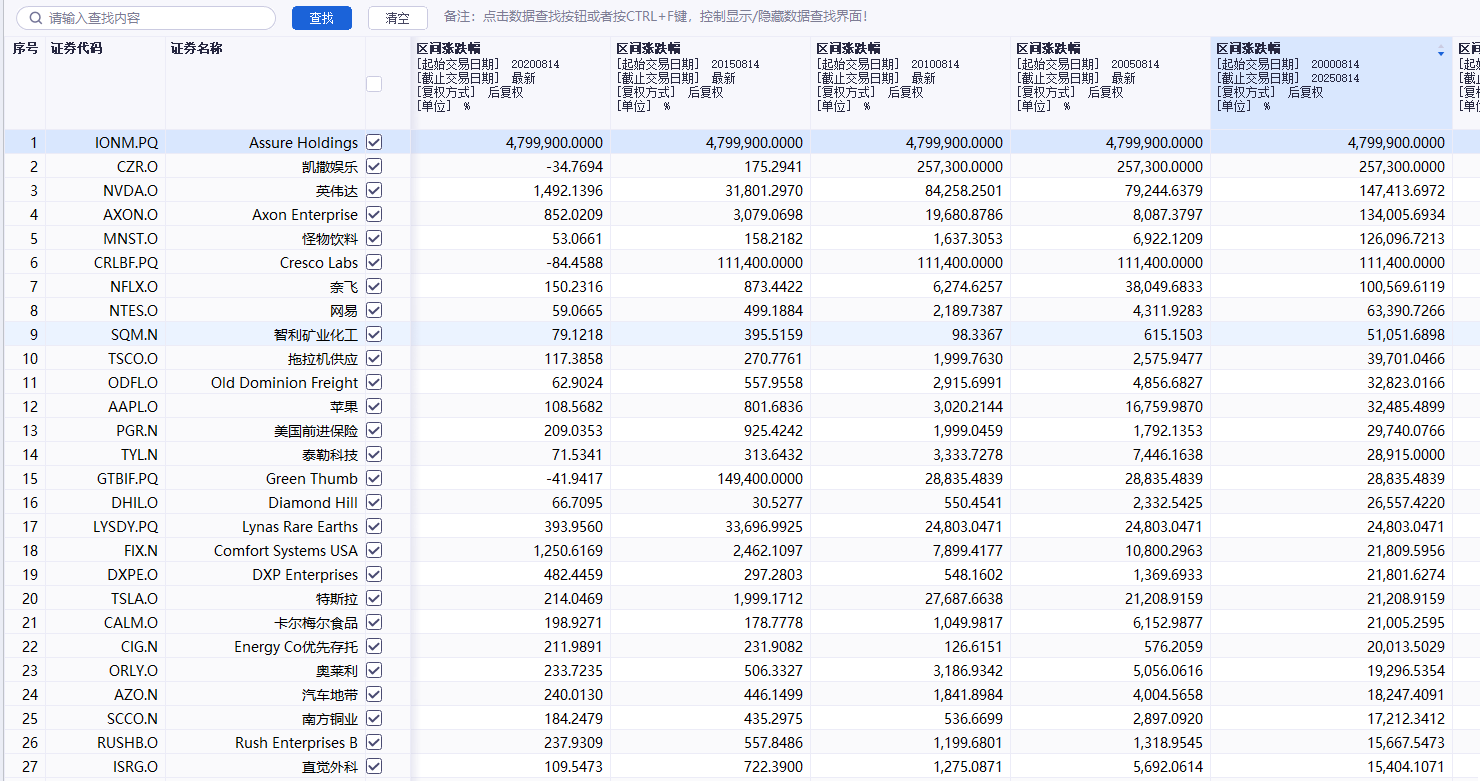Viewport: 1480px width, 781px height.
Task: Uncheck the 怪物饮料 row checkbox
Action: 374,238
